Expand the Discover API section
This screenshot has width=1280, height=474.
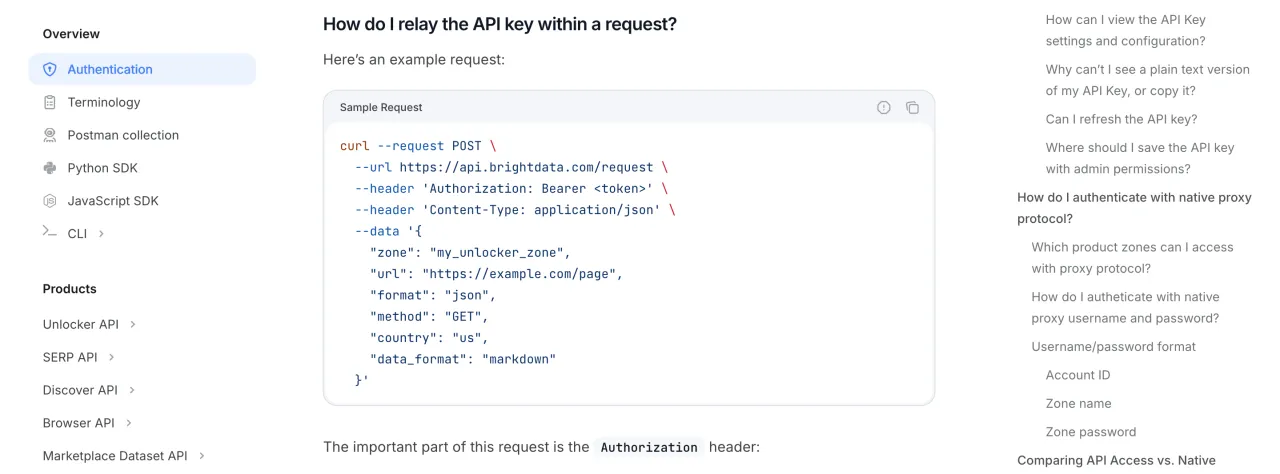click(x=132, y=390)
